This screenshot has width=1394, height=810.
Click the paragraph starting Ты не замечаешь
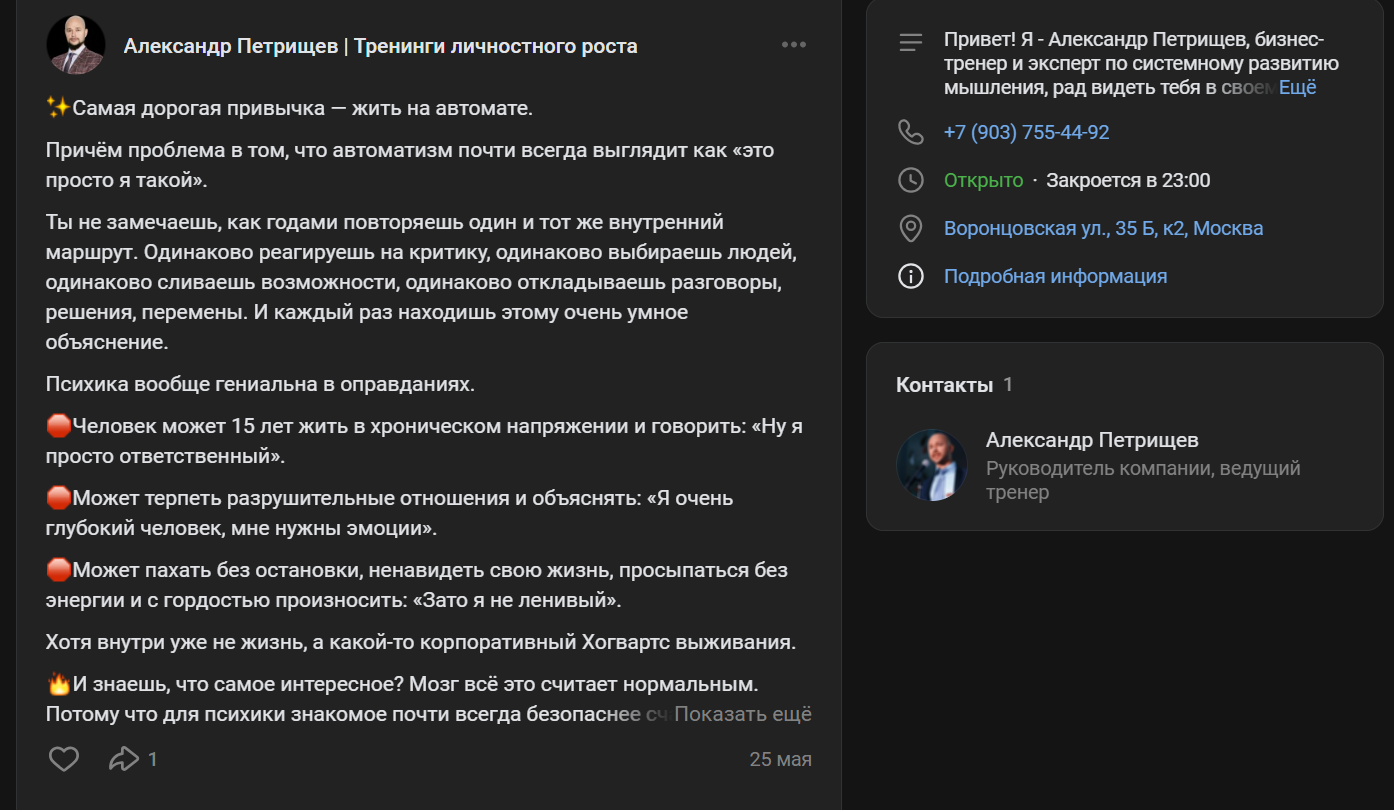(421, 282)
